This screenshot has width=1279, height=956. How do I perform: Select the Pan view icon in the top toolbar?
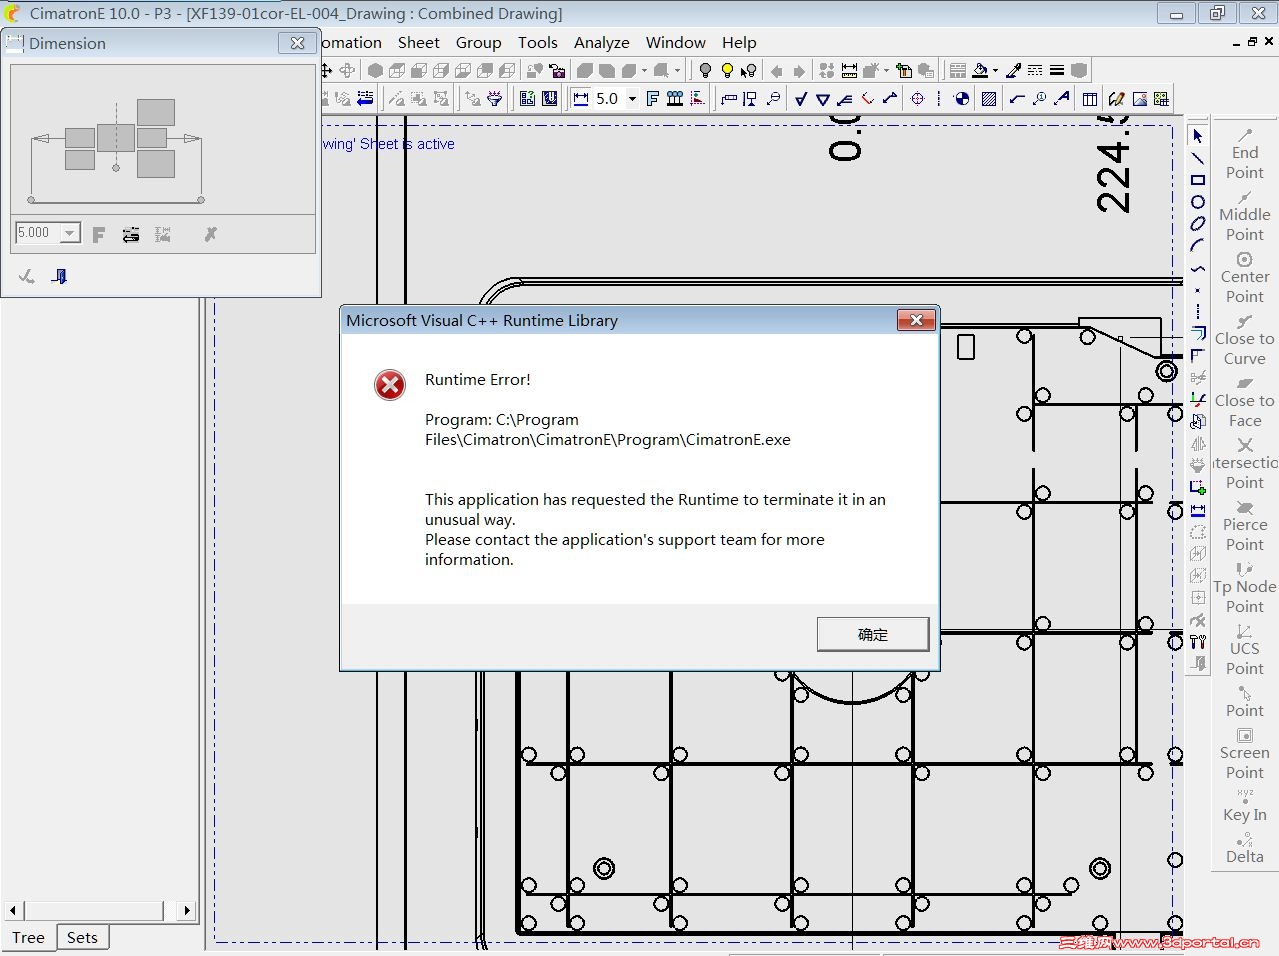tap(326, 70)
